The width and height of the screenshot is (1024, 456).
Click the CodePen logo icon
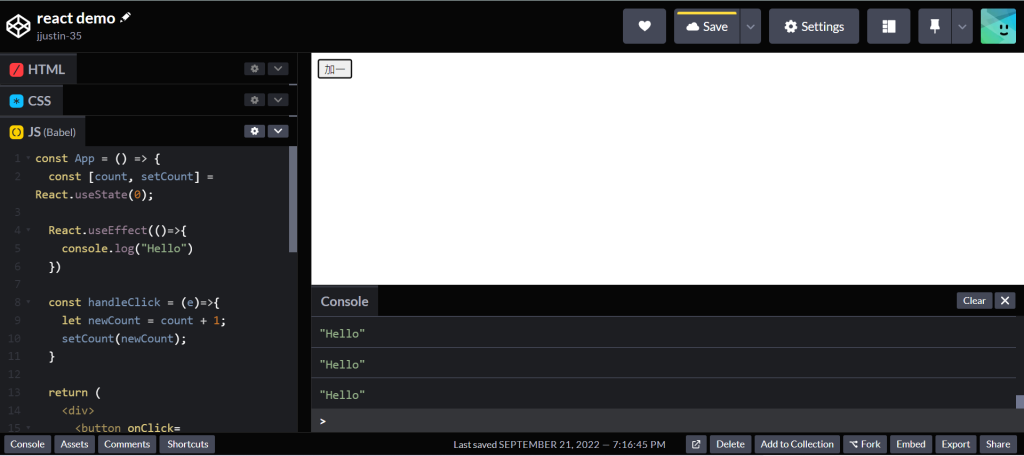point(18,26)
